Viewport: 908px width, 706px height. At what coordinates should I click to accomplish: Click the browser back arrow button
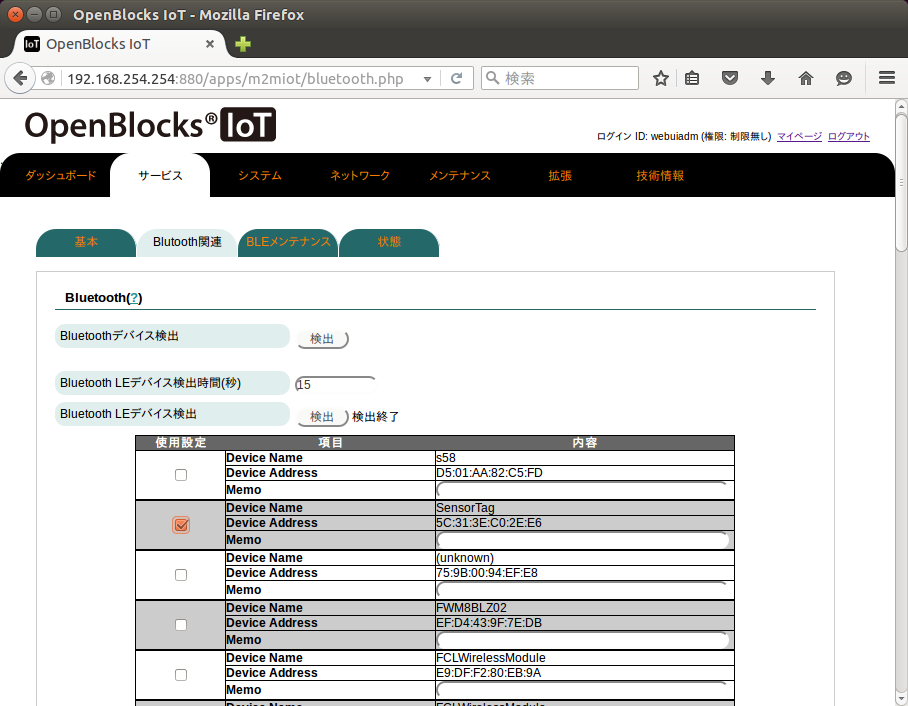[20, 78]
